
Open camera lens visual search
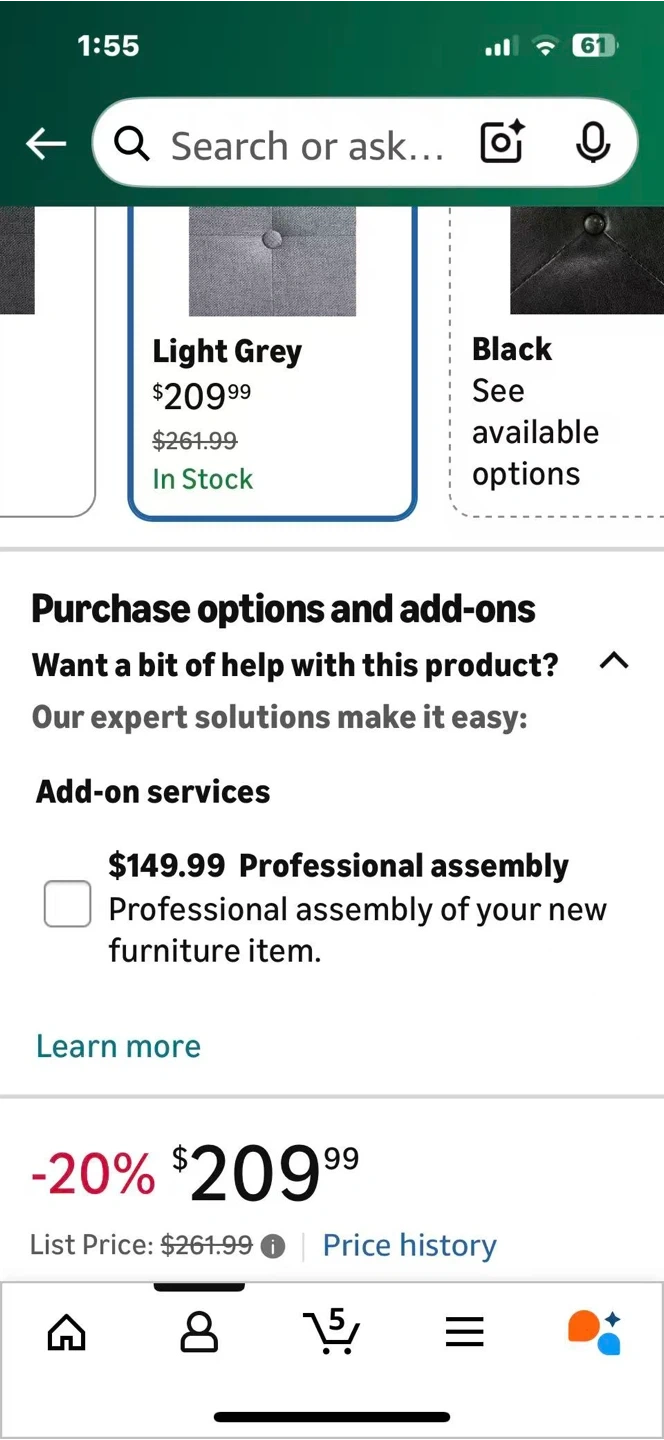(502, 143)
